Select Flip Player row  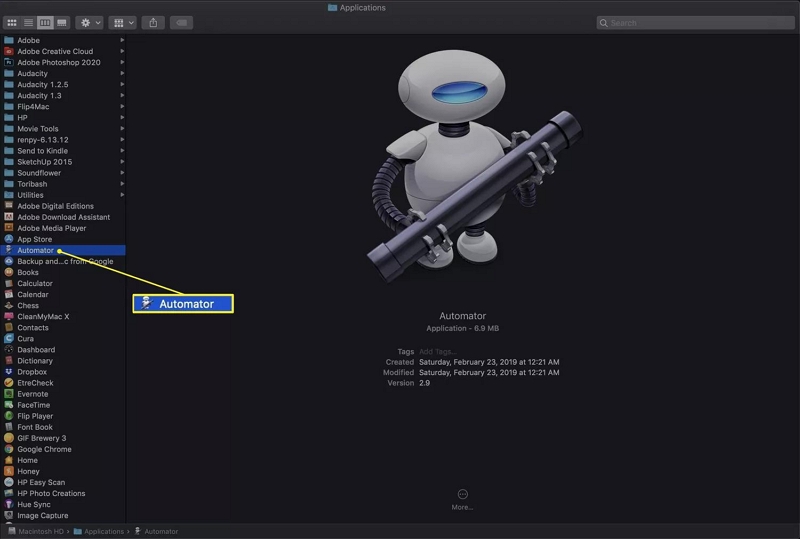point(63,416)
